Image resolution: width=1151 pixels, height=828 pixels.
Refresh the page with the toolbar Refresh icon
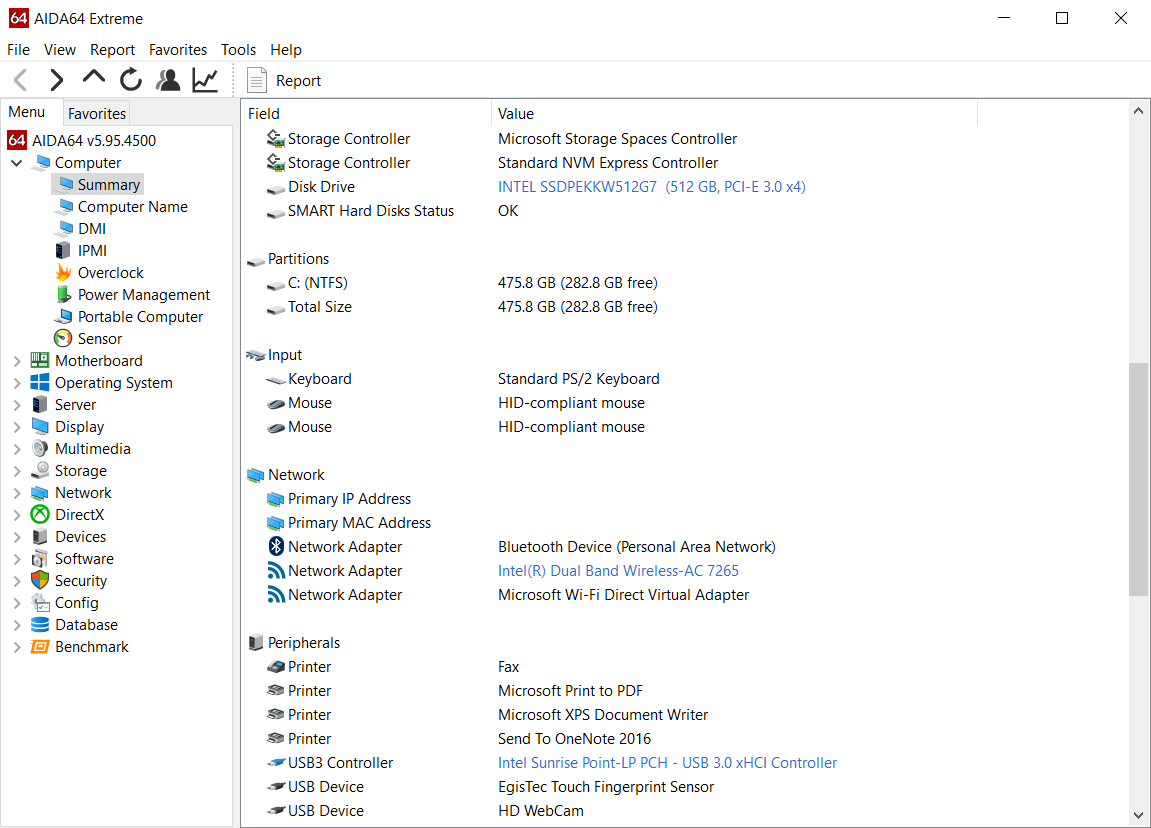click(x=131, y=79)
